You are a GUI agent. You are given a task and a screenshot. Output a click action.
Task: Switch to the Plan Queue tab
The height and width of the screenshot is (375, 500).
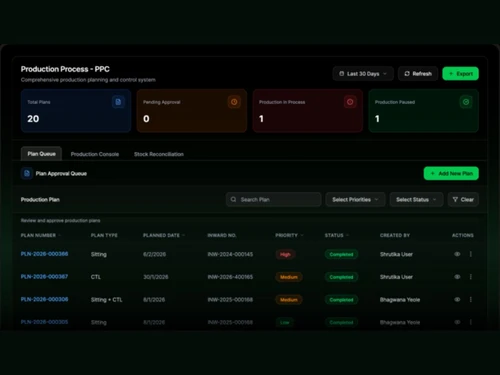(x=41, y=154)
